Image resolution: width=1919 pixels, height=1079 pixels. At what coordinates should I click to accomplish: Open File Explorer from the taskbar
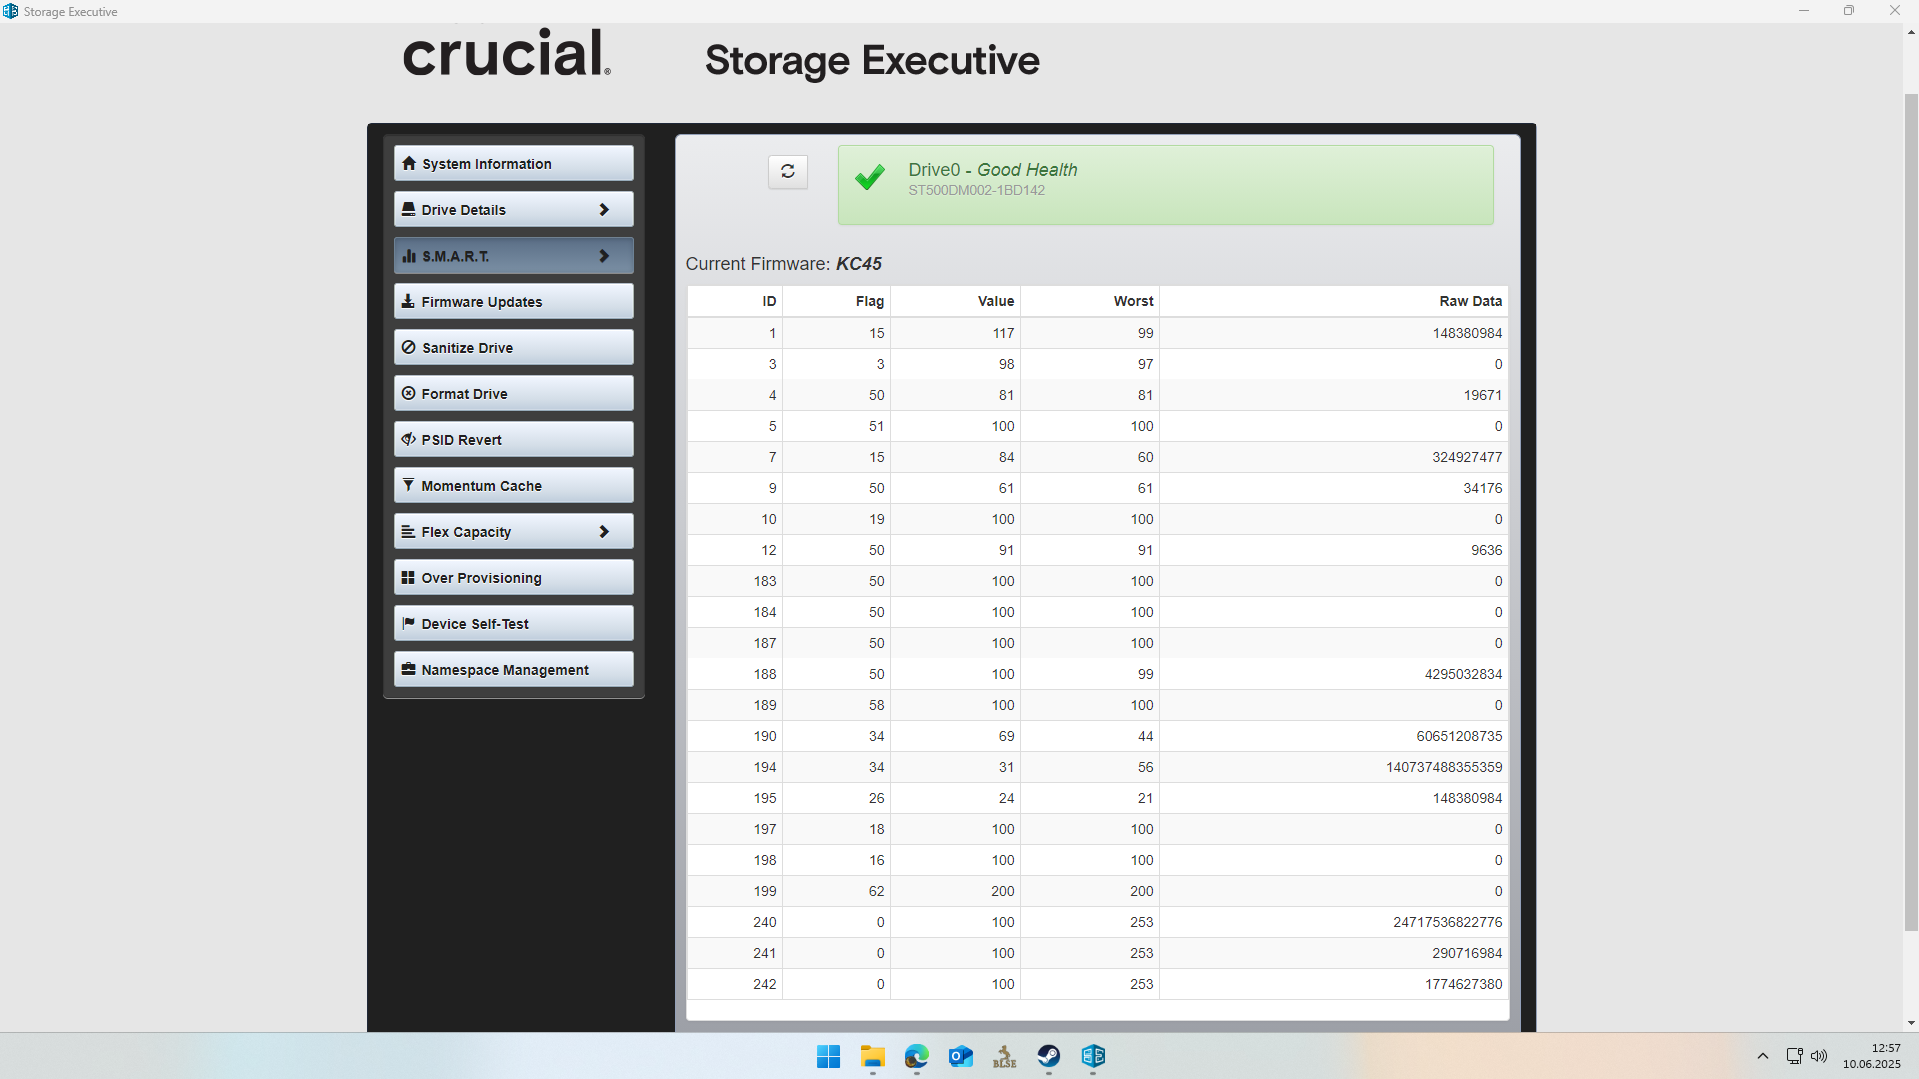(x=872, y=1056)
